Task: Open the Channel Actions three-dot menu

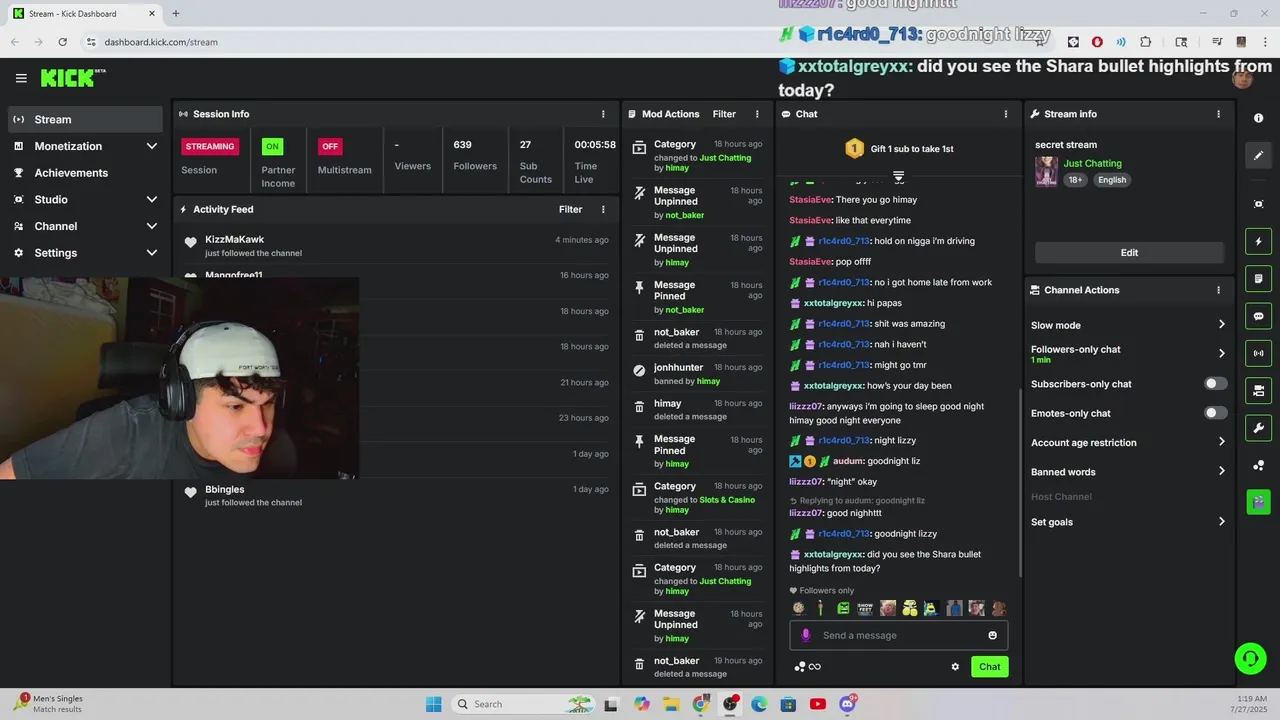Action: point(1218,290)
